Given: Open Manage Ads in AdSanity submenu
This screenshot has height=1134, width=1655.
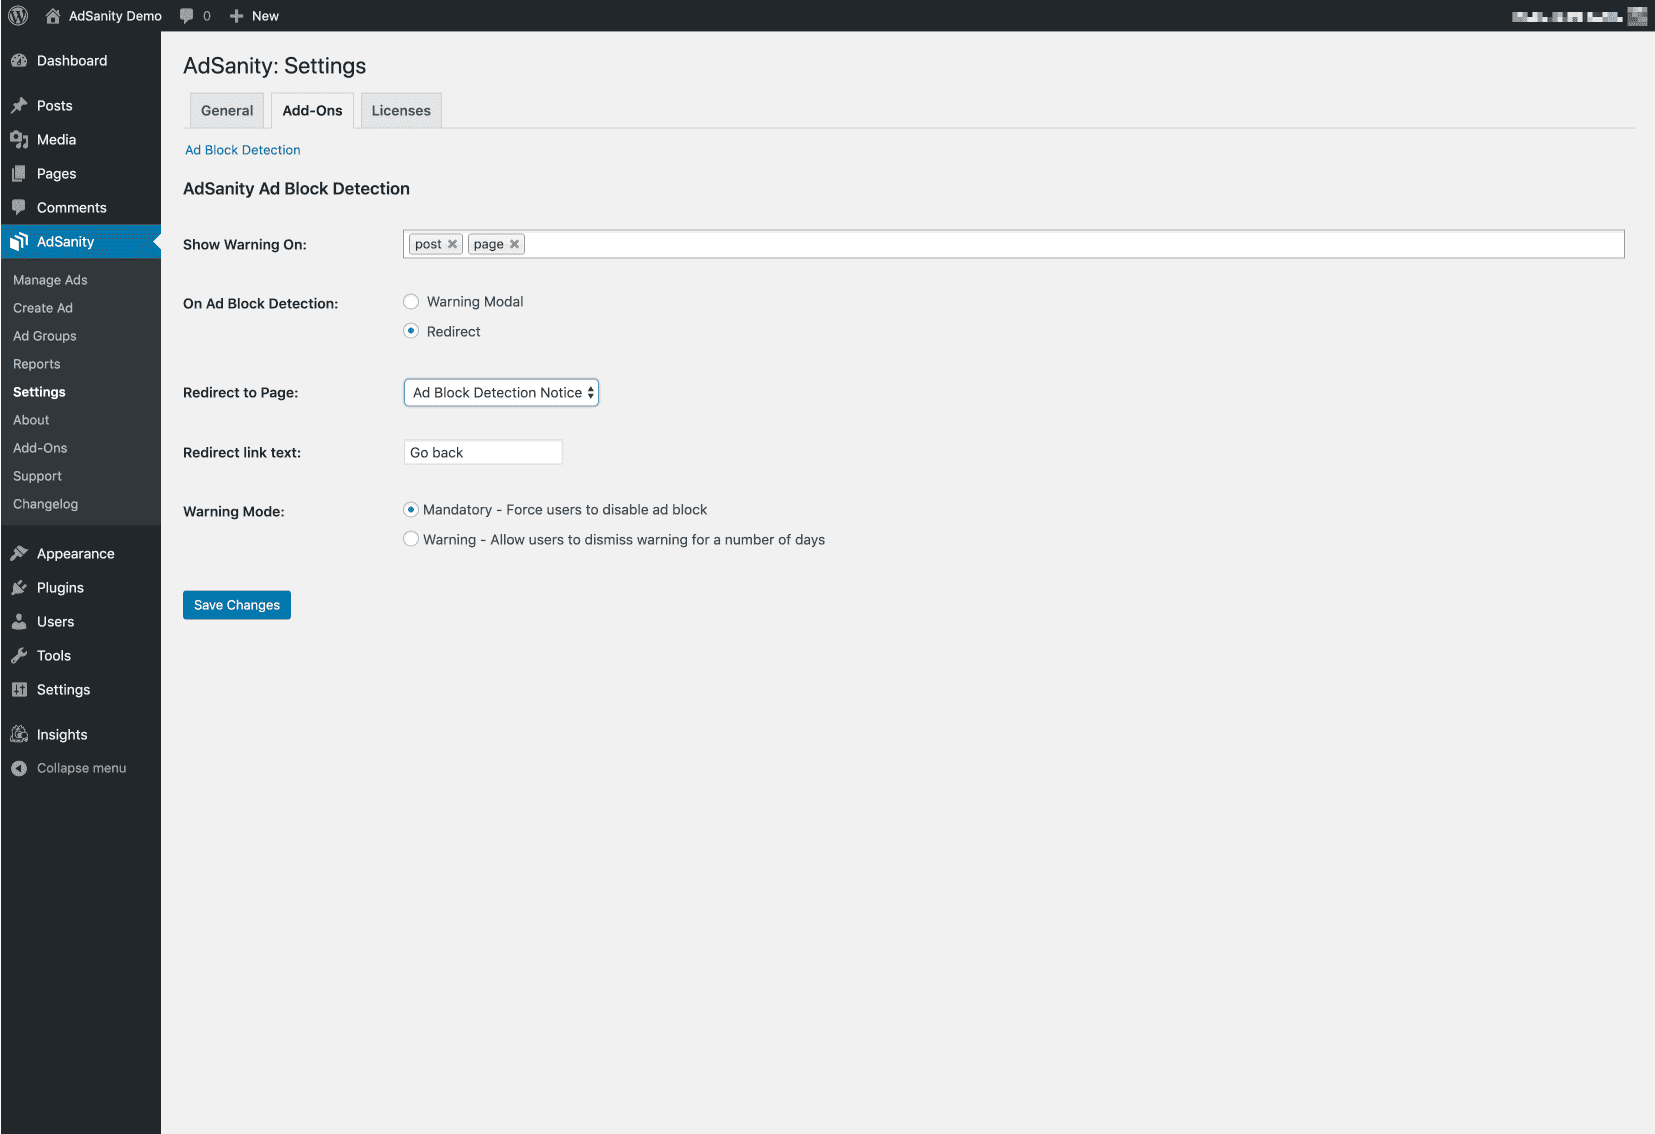Looking at the screenshot, I should (x=50, y=280).
